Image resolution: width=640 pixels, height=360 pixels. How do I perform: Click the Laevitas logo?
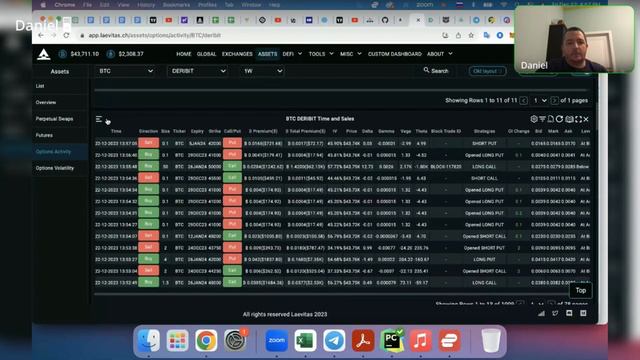44,54
